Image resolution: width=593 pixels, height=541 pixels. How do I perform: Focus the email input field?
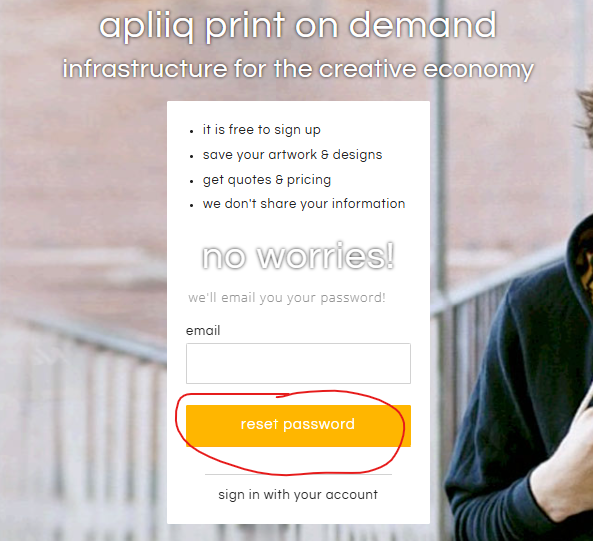298,363
